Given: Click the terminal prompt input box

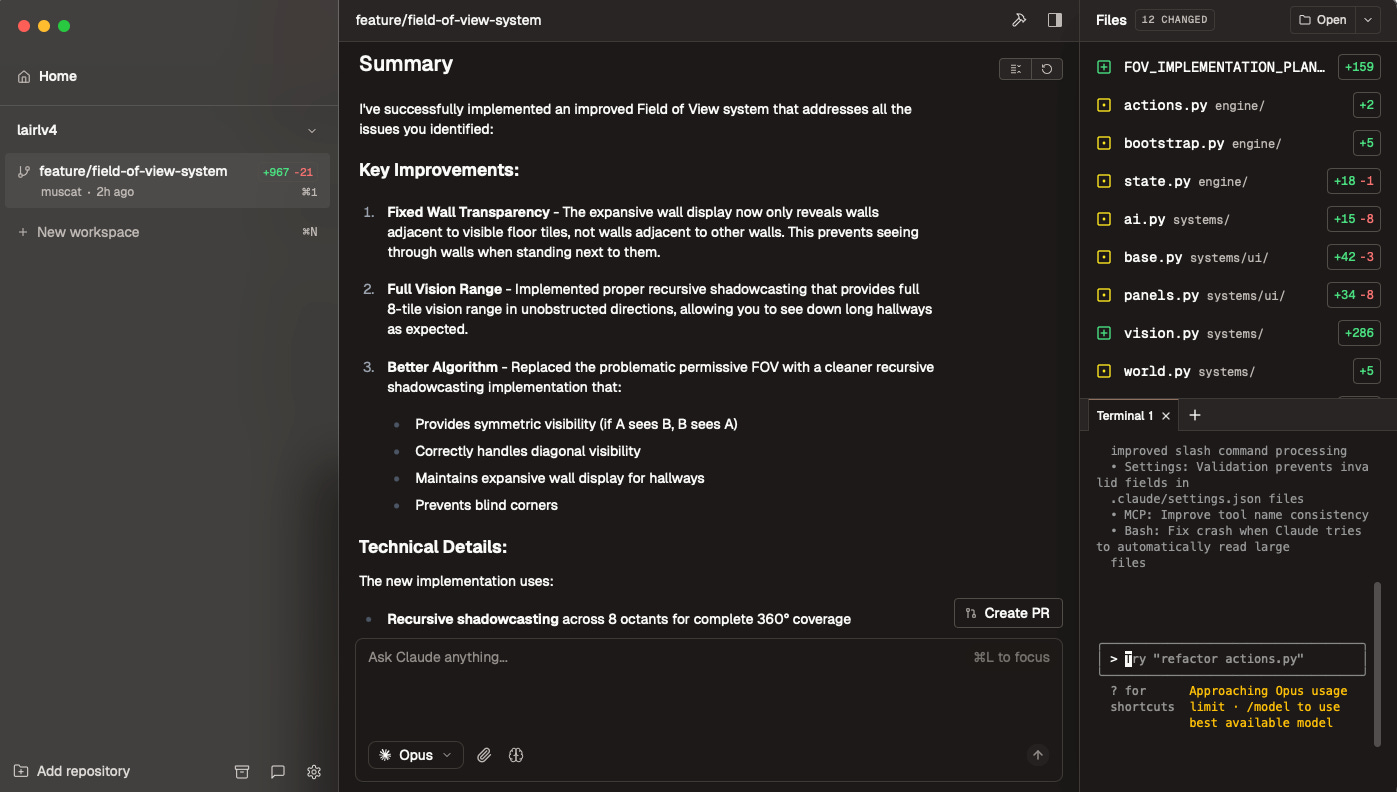Looking at the screenshot, I should click(1232, 659).
